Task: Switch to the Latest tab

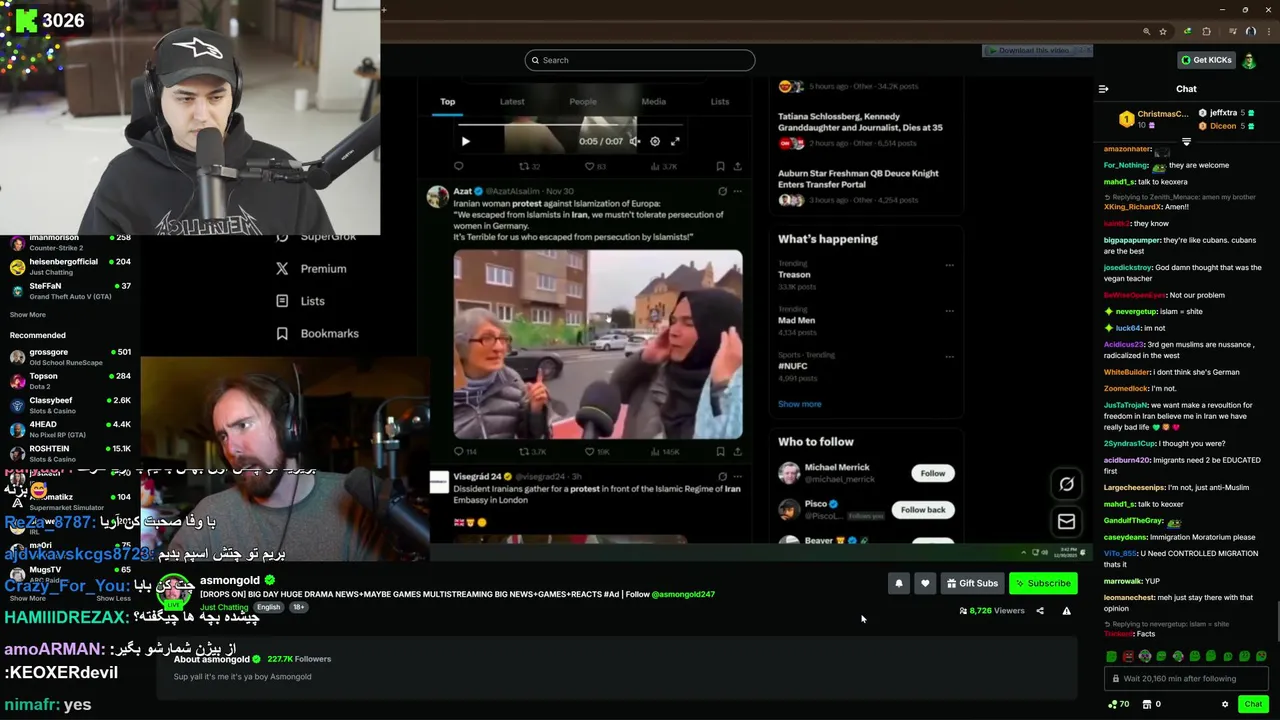Action: [512, 101]
